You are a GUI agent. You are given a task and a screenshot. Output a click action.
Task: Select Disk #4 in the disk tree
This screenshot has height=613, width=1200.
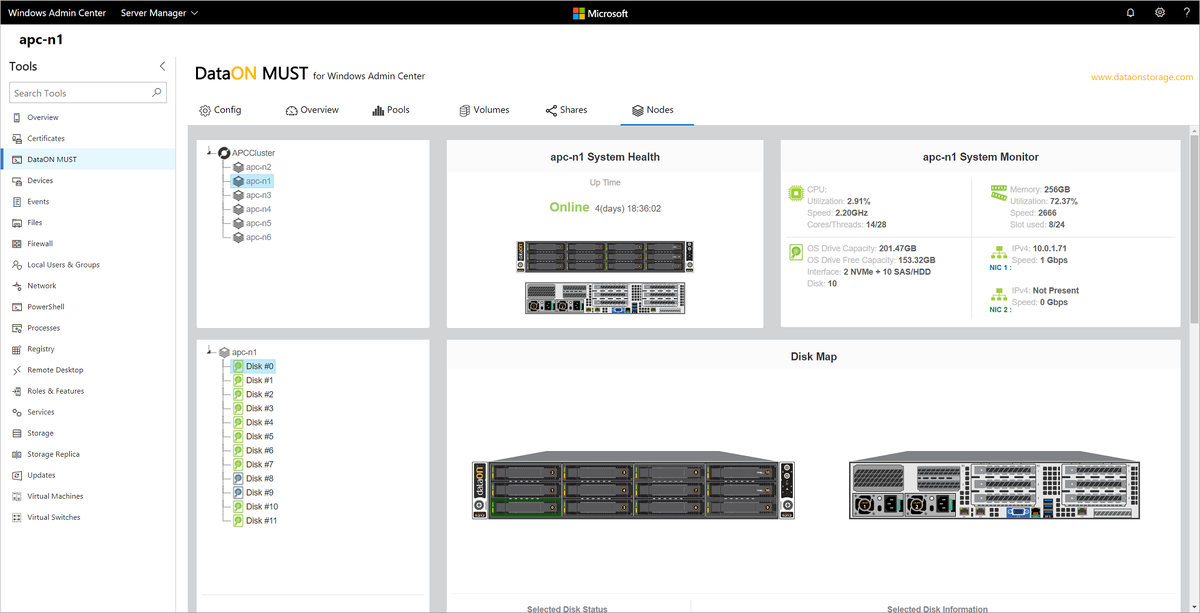pos(253,422)
